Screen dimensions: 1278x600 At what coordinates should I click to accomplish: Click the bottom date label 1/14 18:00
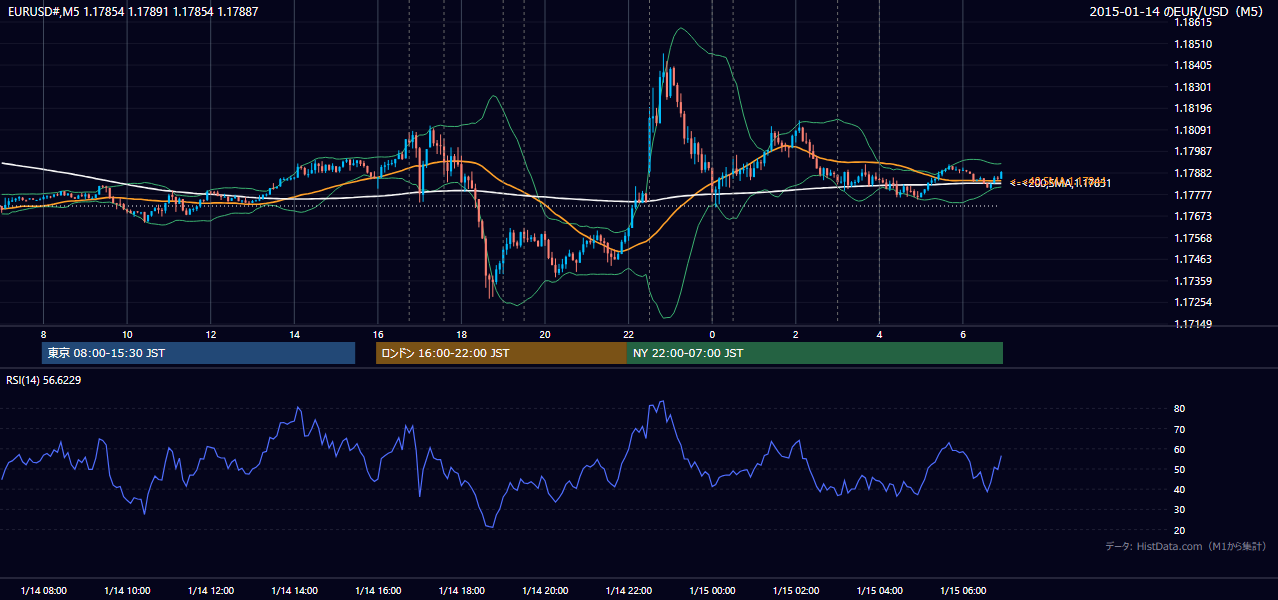pyautogui.click(x=462, y=591)
